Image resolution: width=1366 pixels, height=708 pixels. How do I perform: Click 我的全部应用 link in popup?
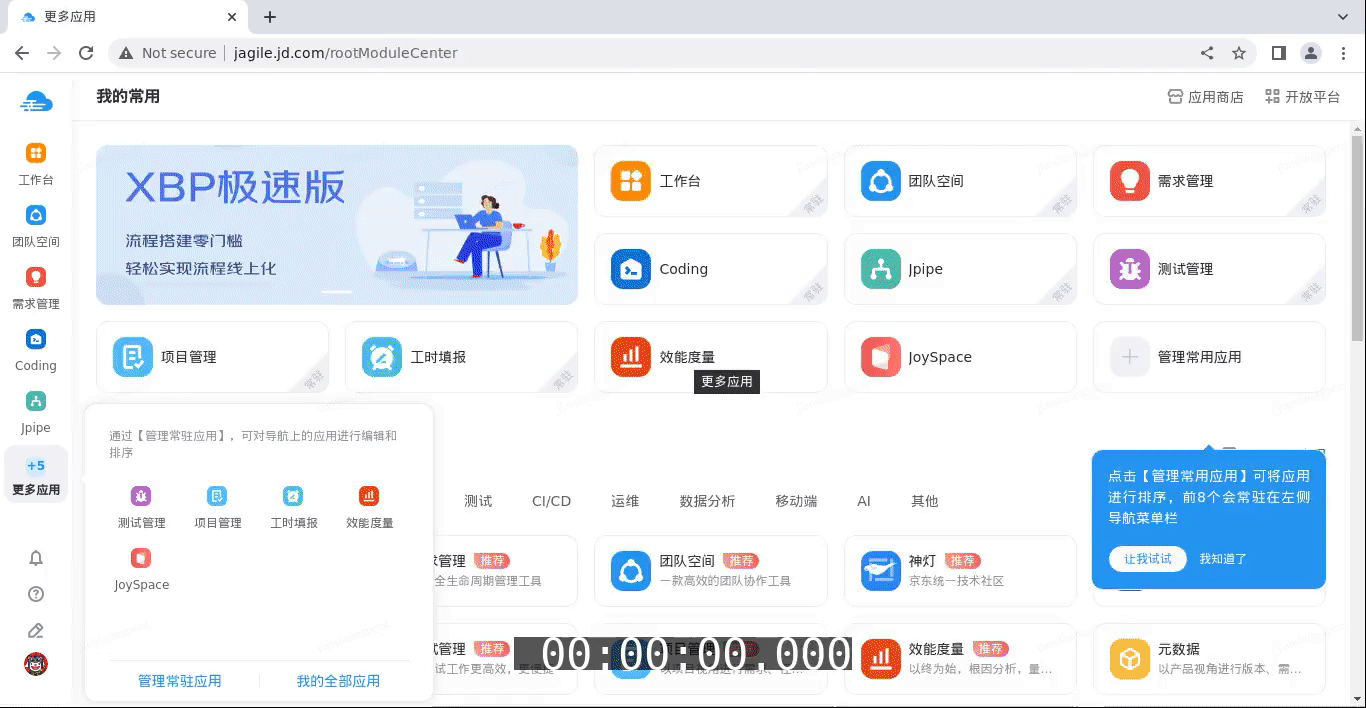click(338, 681)
